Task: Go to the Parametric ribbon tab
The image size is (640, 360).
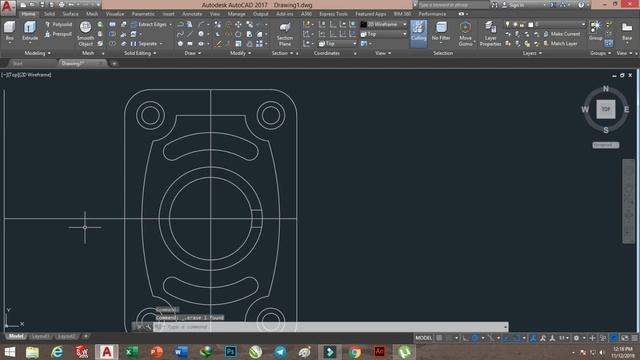Action: coord(143,14)
